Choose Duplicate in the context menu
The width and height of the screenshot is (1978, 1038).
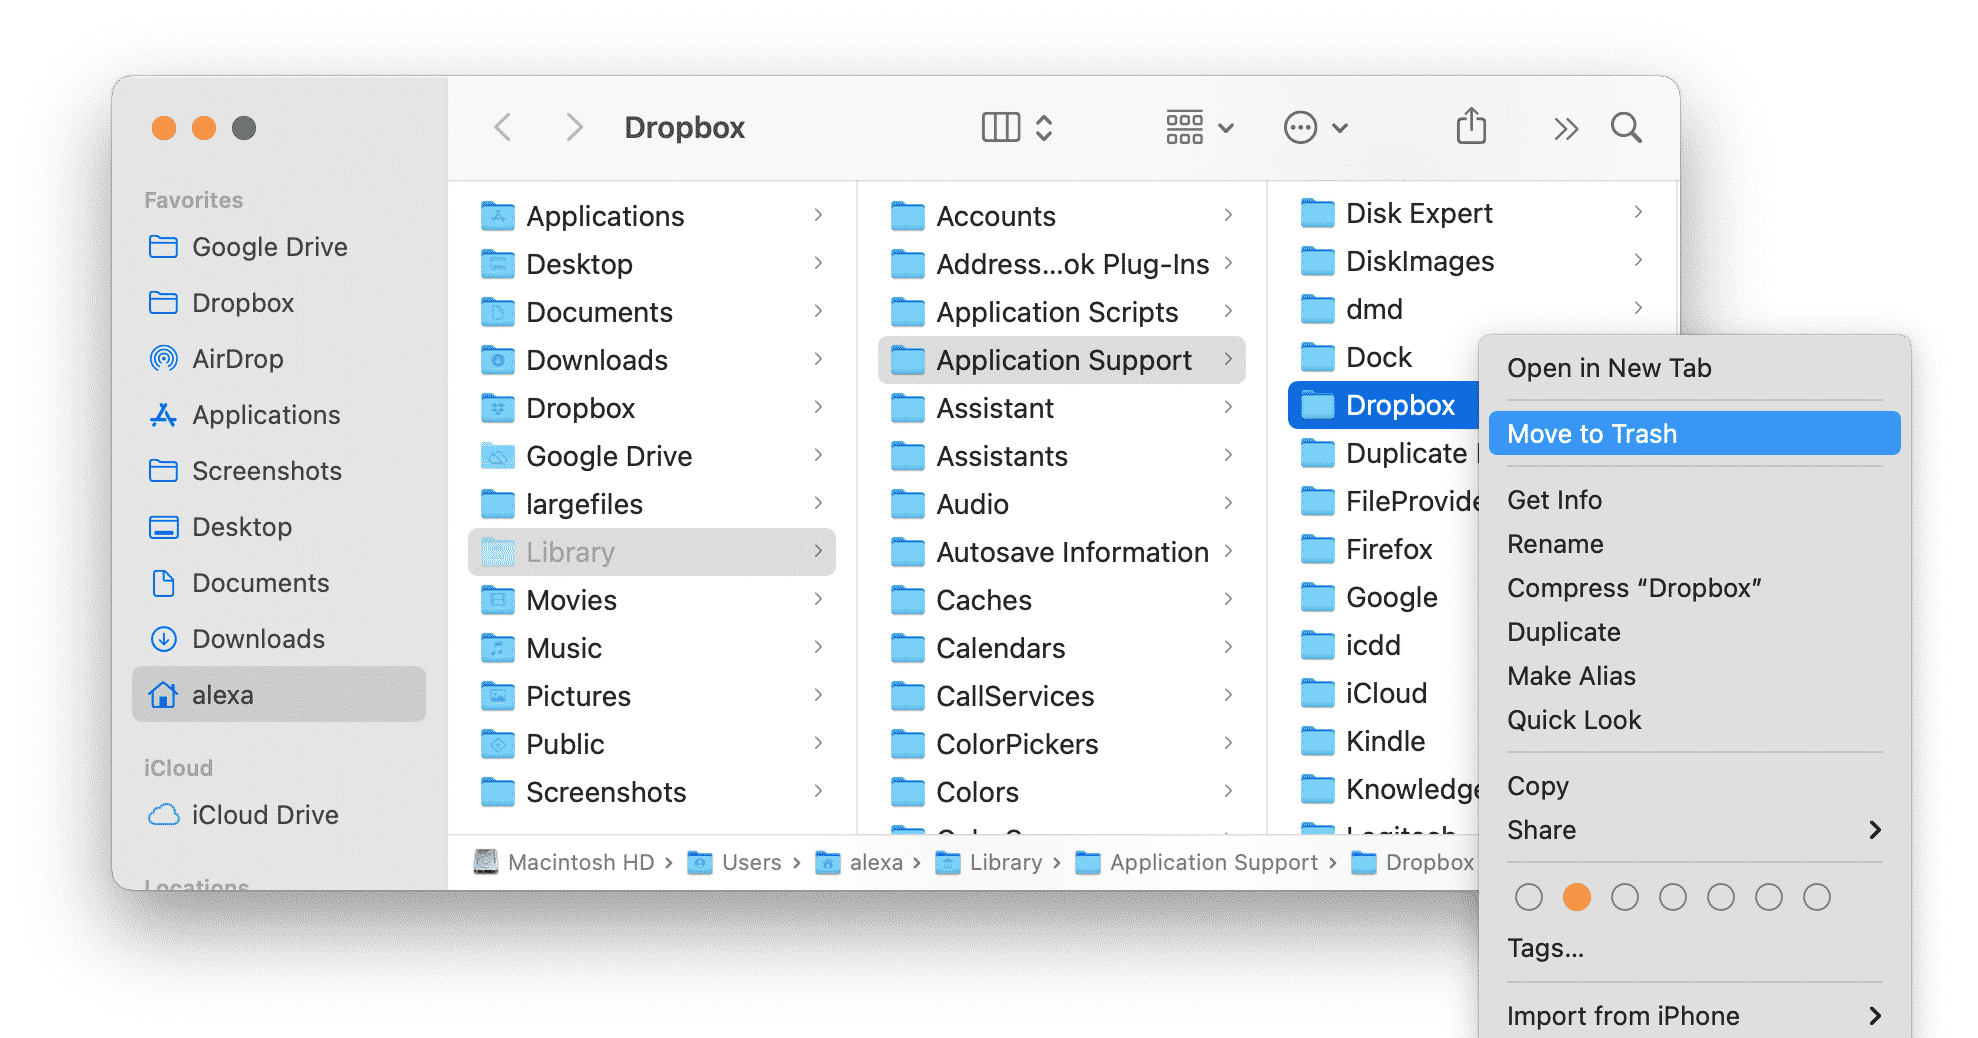1694,632
